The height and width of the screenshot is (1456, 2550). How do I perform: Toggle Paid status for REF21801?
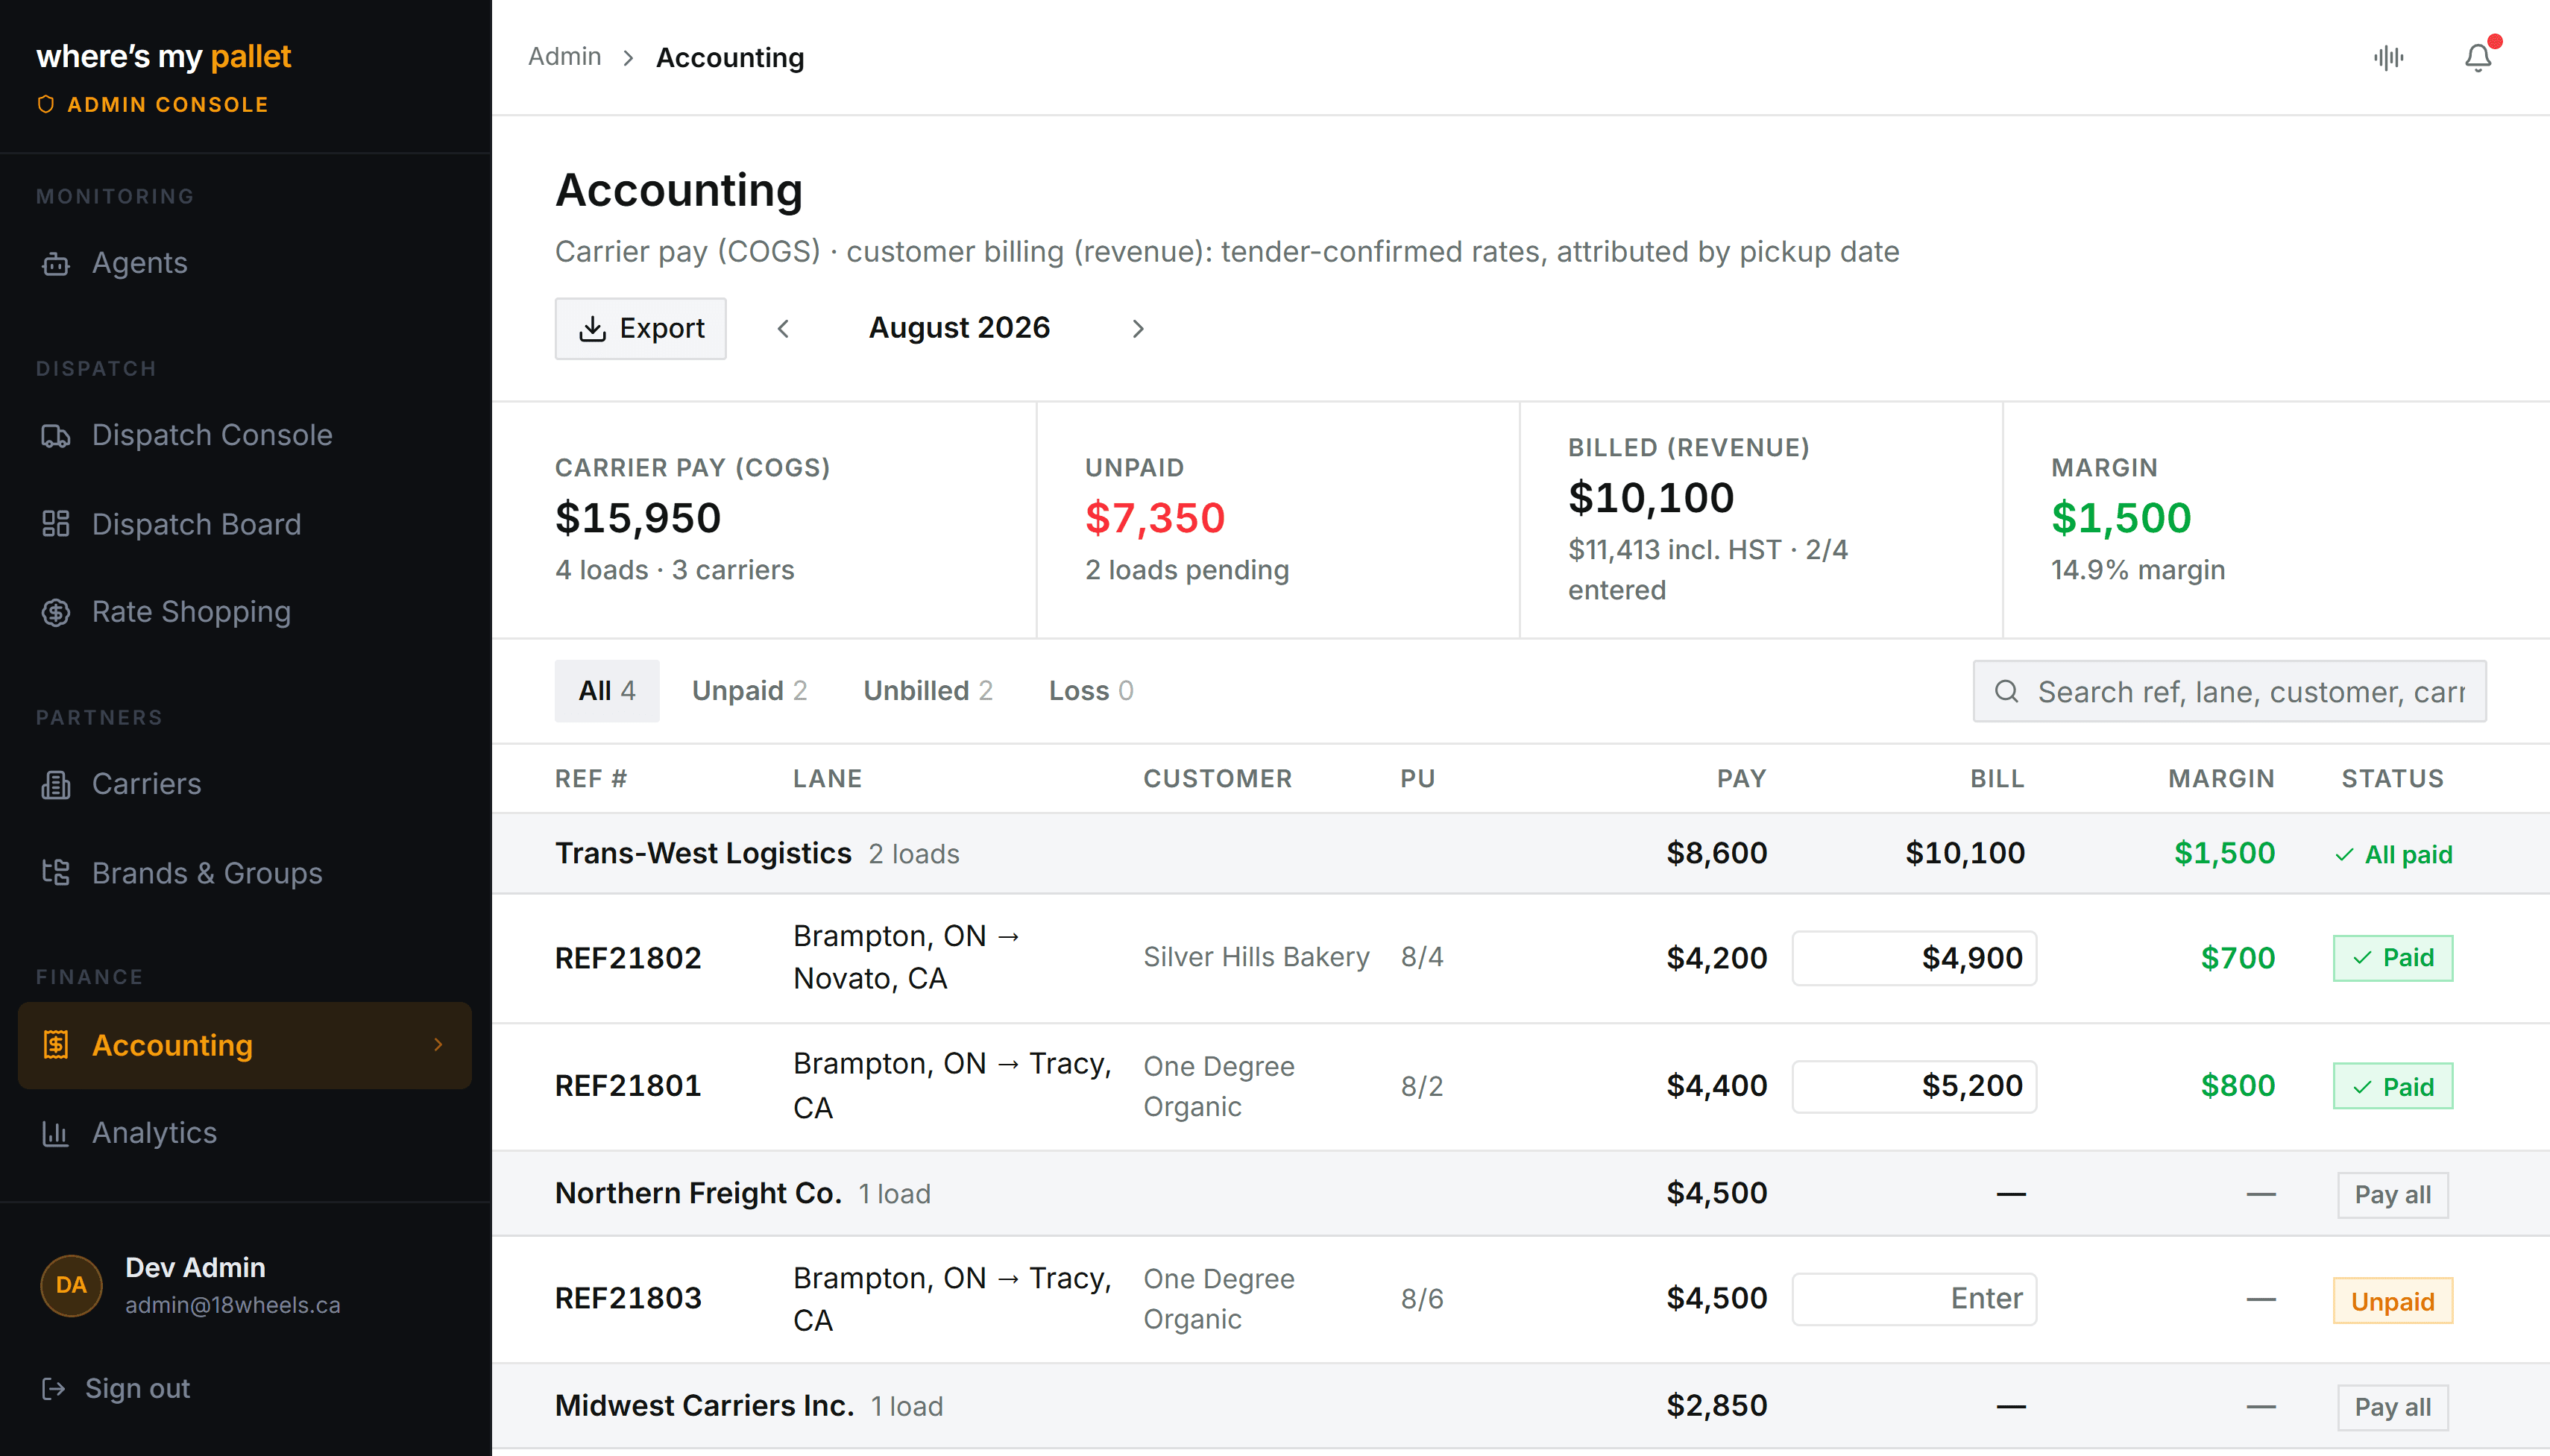point(2392,1086)
